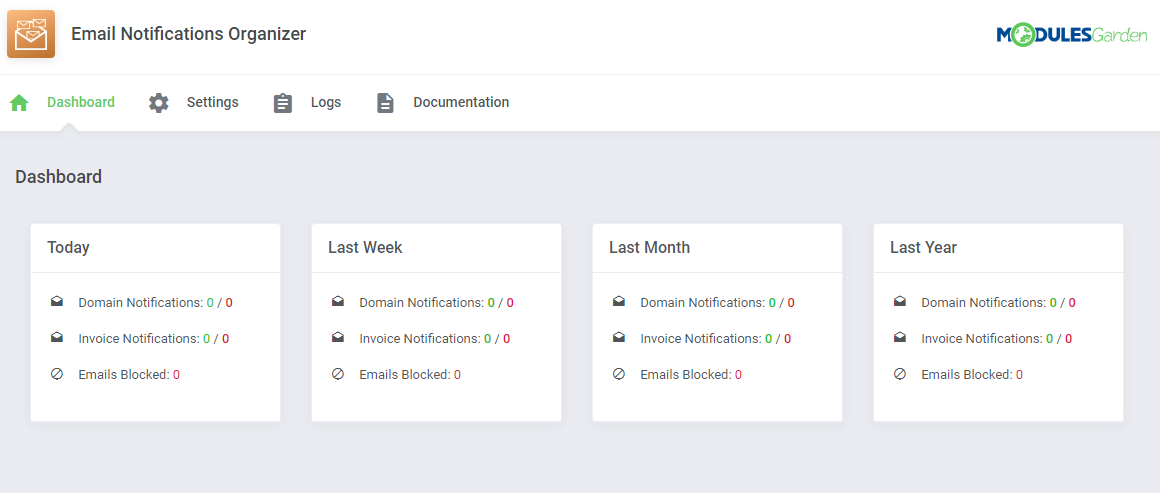Click Invoice Notifications text in Last Month card
Screen dimensions: 1160x493
[x=701, y=338]
